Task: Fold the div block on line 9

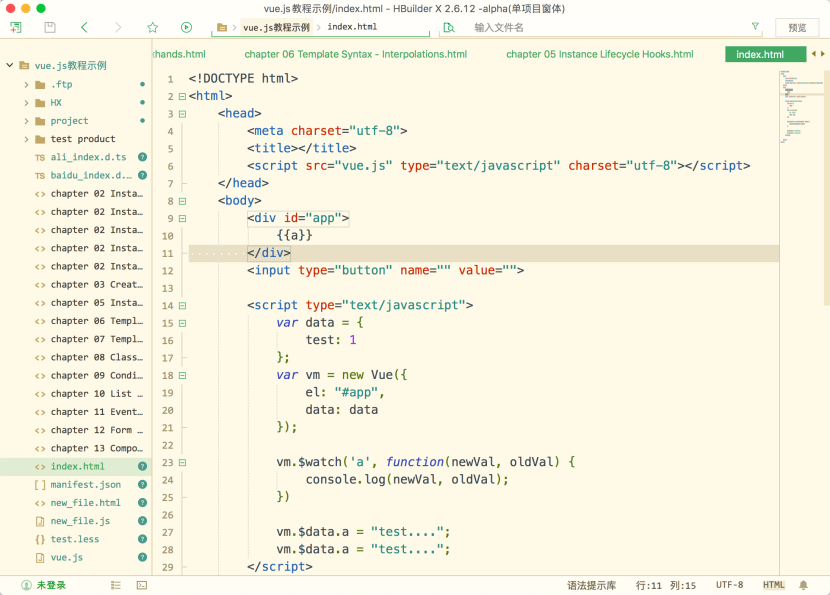Action: [182, 219]
